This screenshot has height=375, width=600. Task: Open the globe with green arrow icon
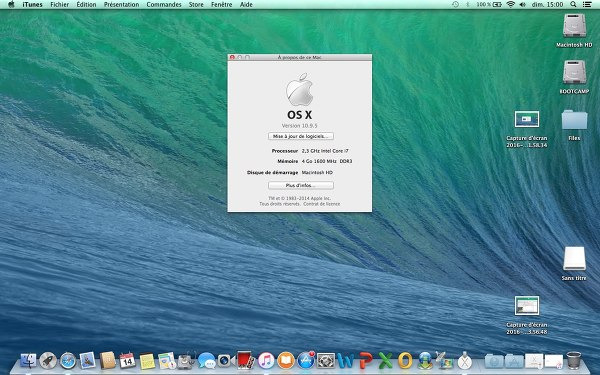[425, 360]
